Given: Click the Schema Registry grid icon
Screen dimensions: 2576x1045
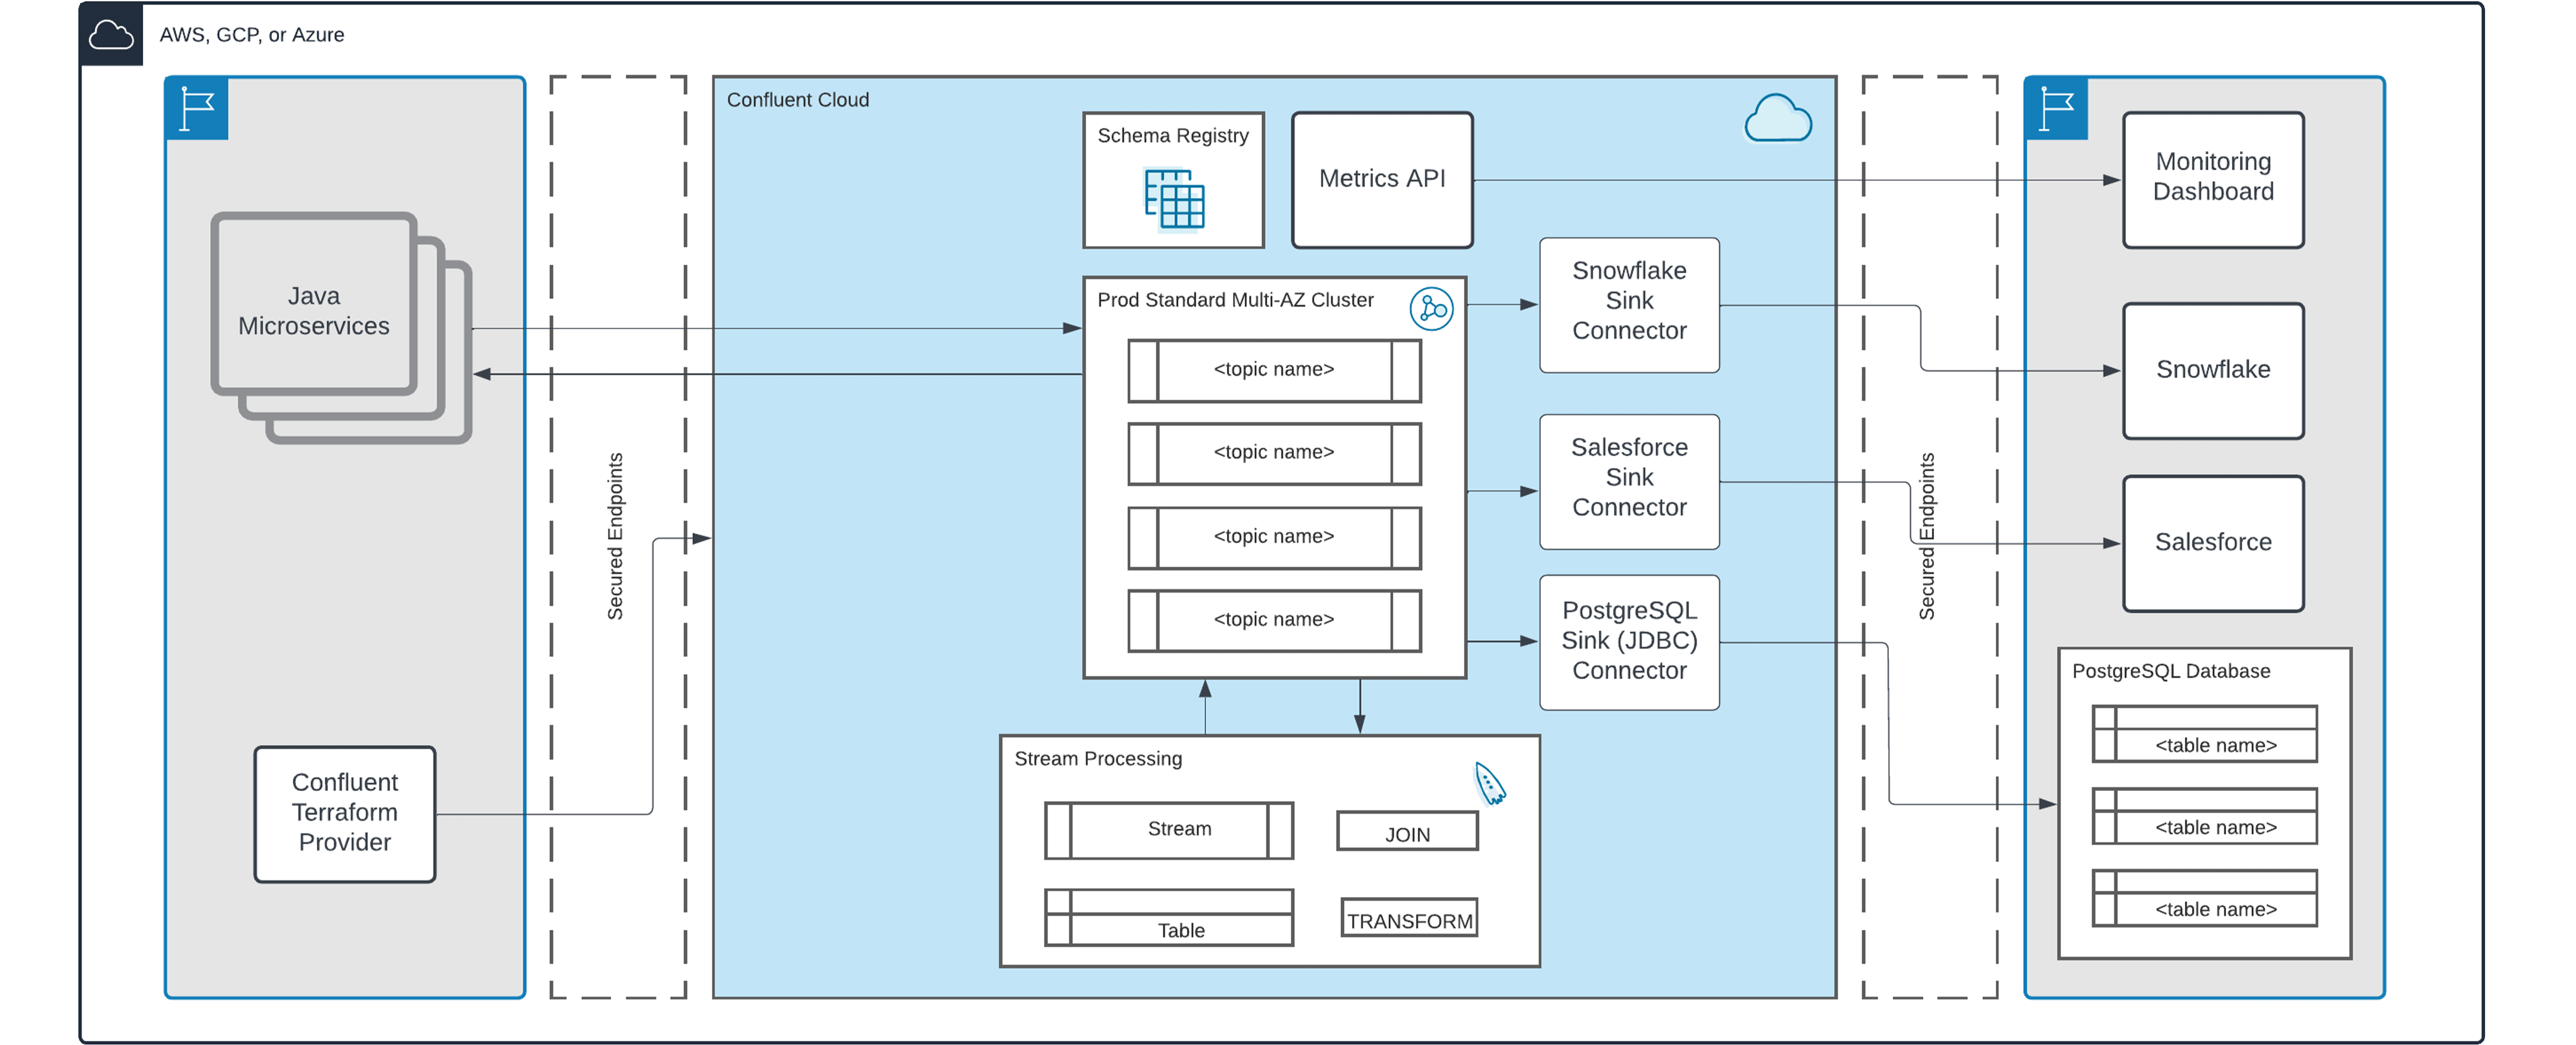Looking at the screenshot, I should [x=1174, y=199].
